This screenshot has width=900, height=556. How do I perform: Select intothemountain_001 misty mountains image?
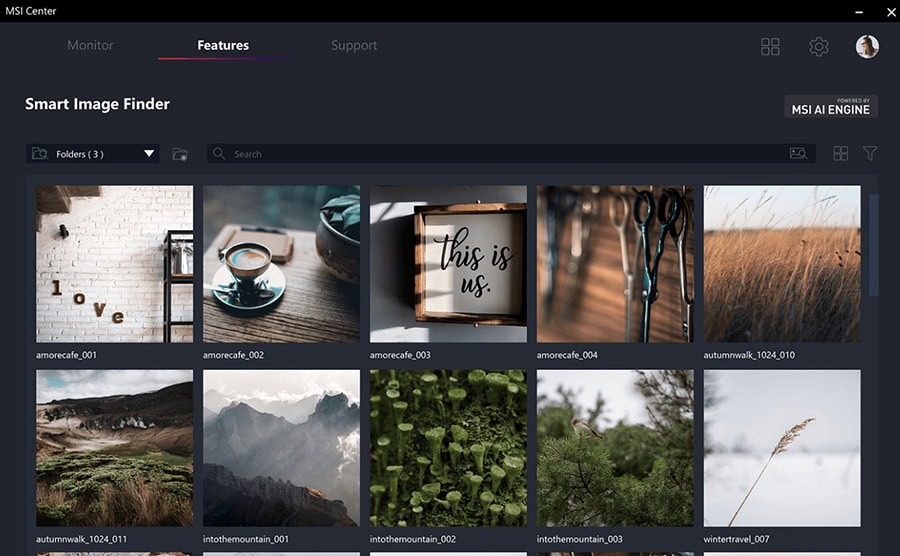tap(281, 448)
